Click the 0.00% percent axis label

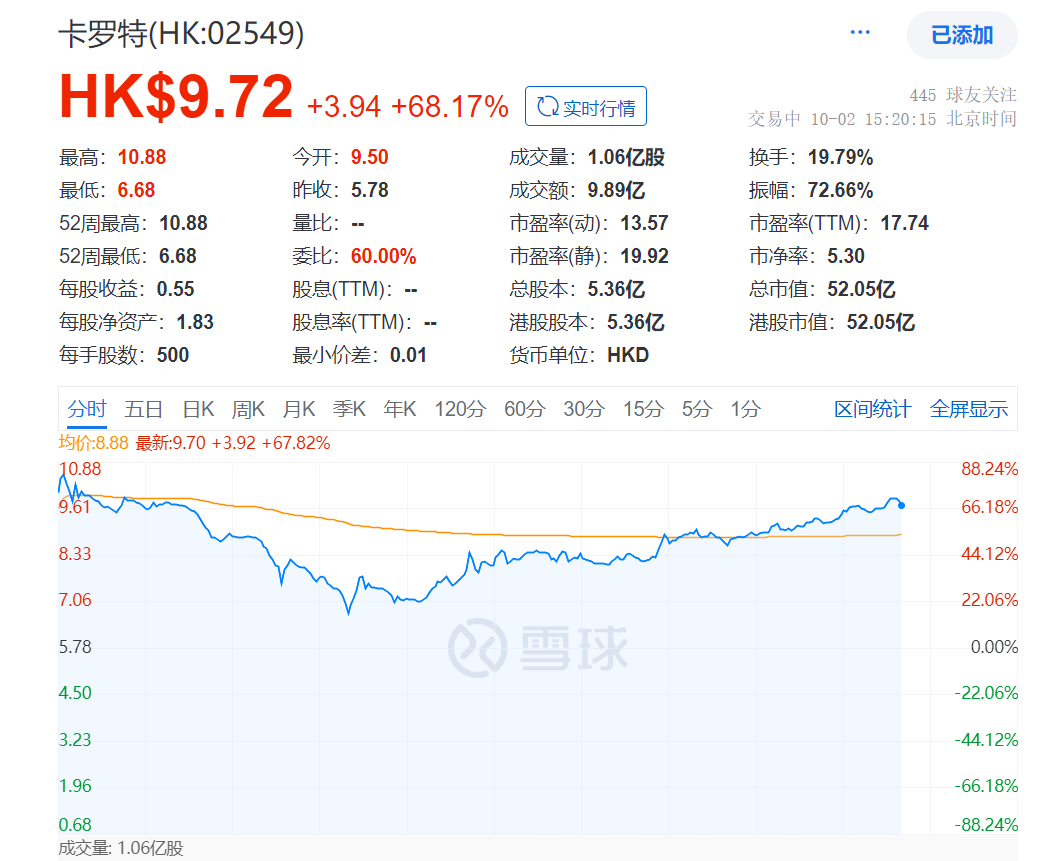coord(994,647)
